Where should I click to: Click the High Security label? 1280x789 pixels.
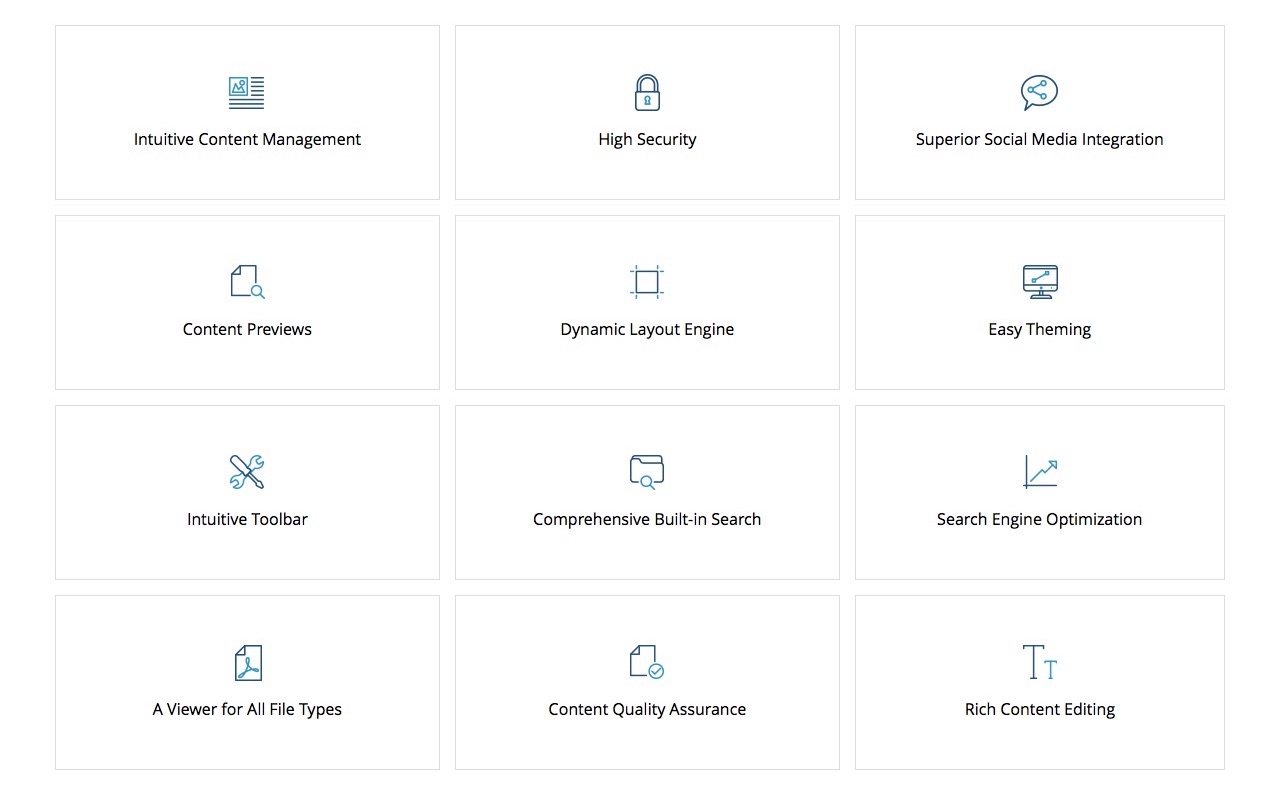point(647,140)
